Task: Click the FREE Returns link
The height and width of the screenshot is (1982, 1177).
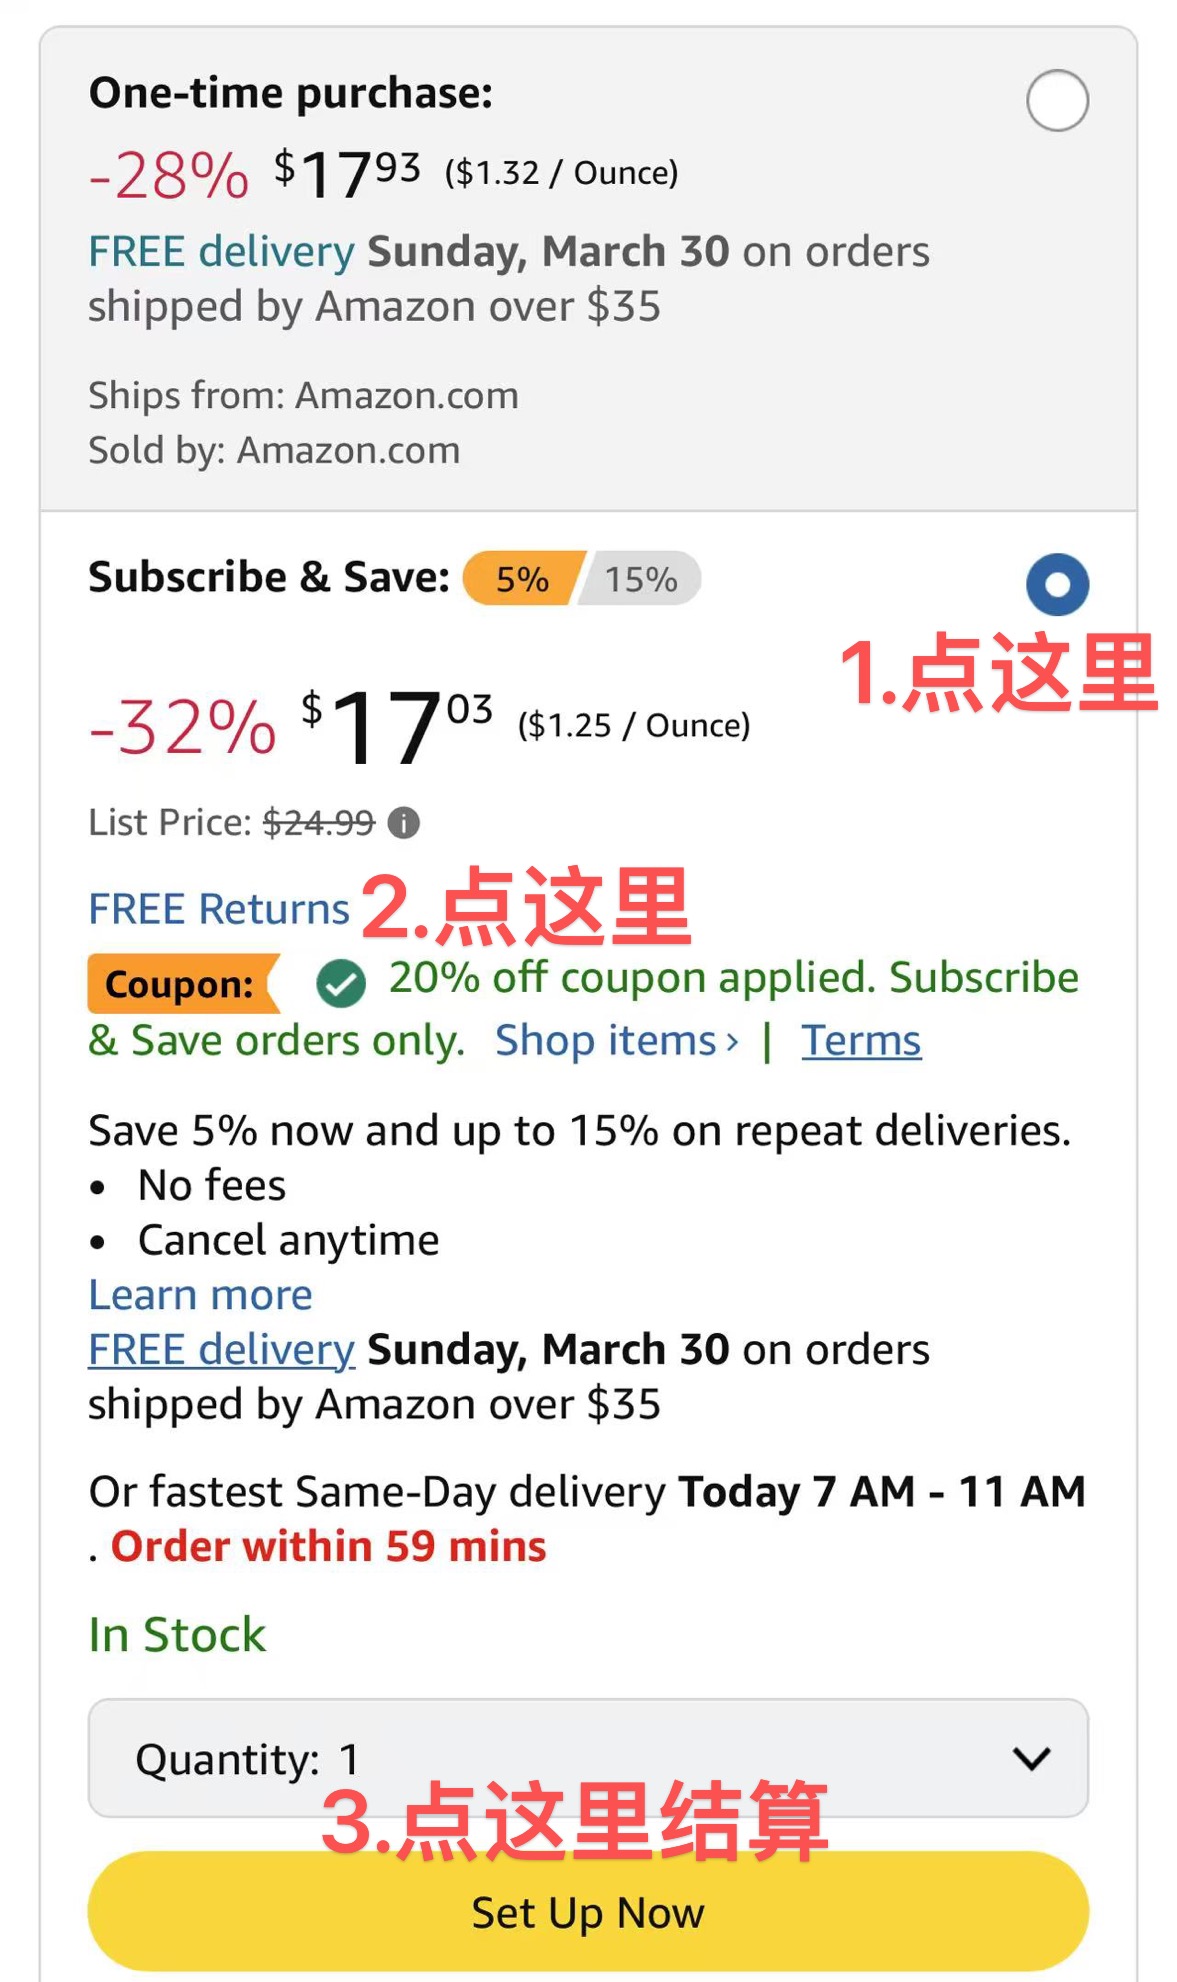Action: (219, 909)
